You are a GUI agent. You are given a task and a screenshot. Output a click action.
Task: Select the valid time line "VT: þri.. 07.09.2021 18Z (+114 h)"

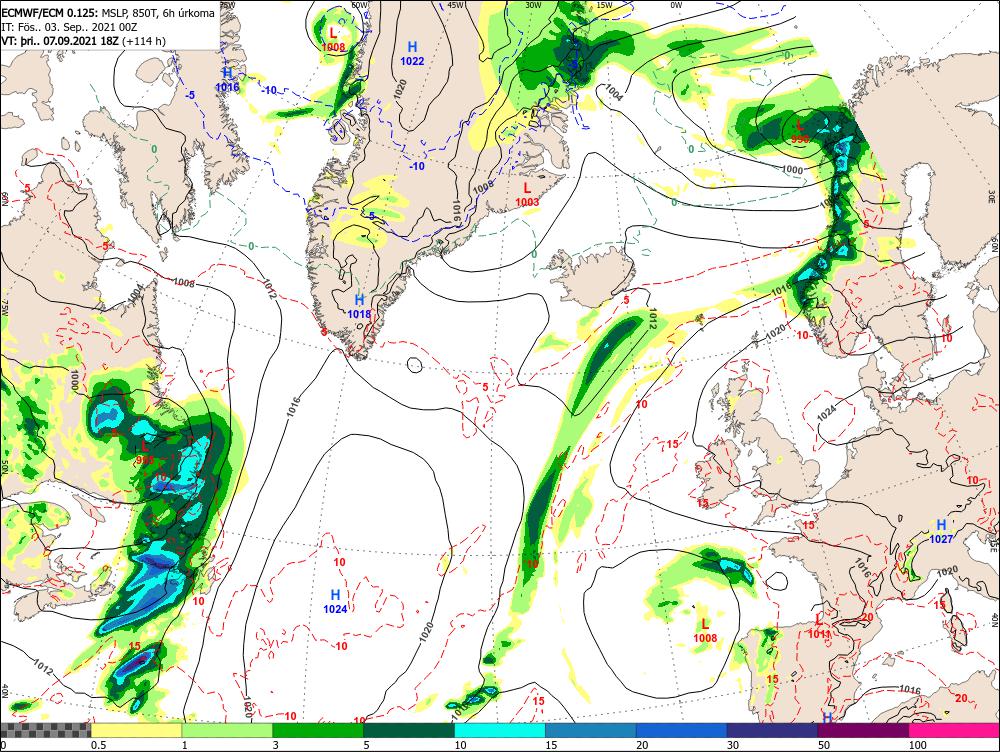click(x=83, y=41)
